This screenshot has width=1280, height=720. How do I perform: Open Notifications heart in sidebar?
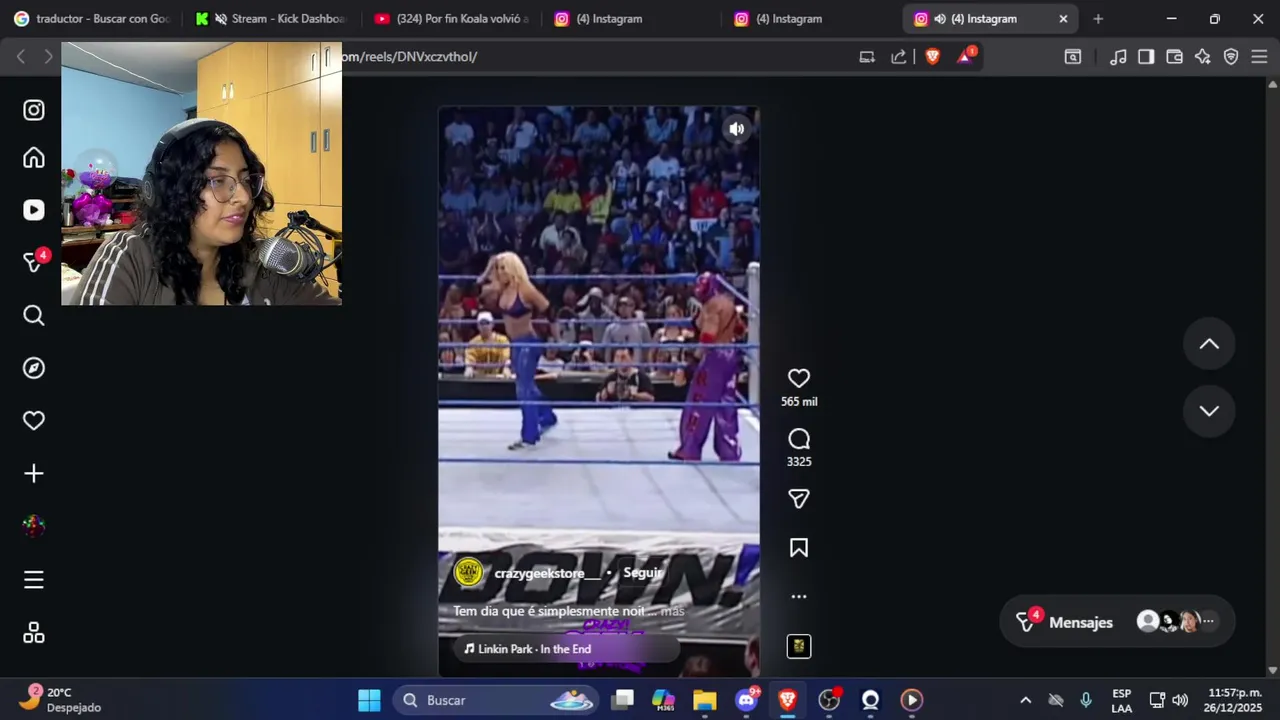[x=34, y=421]
